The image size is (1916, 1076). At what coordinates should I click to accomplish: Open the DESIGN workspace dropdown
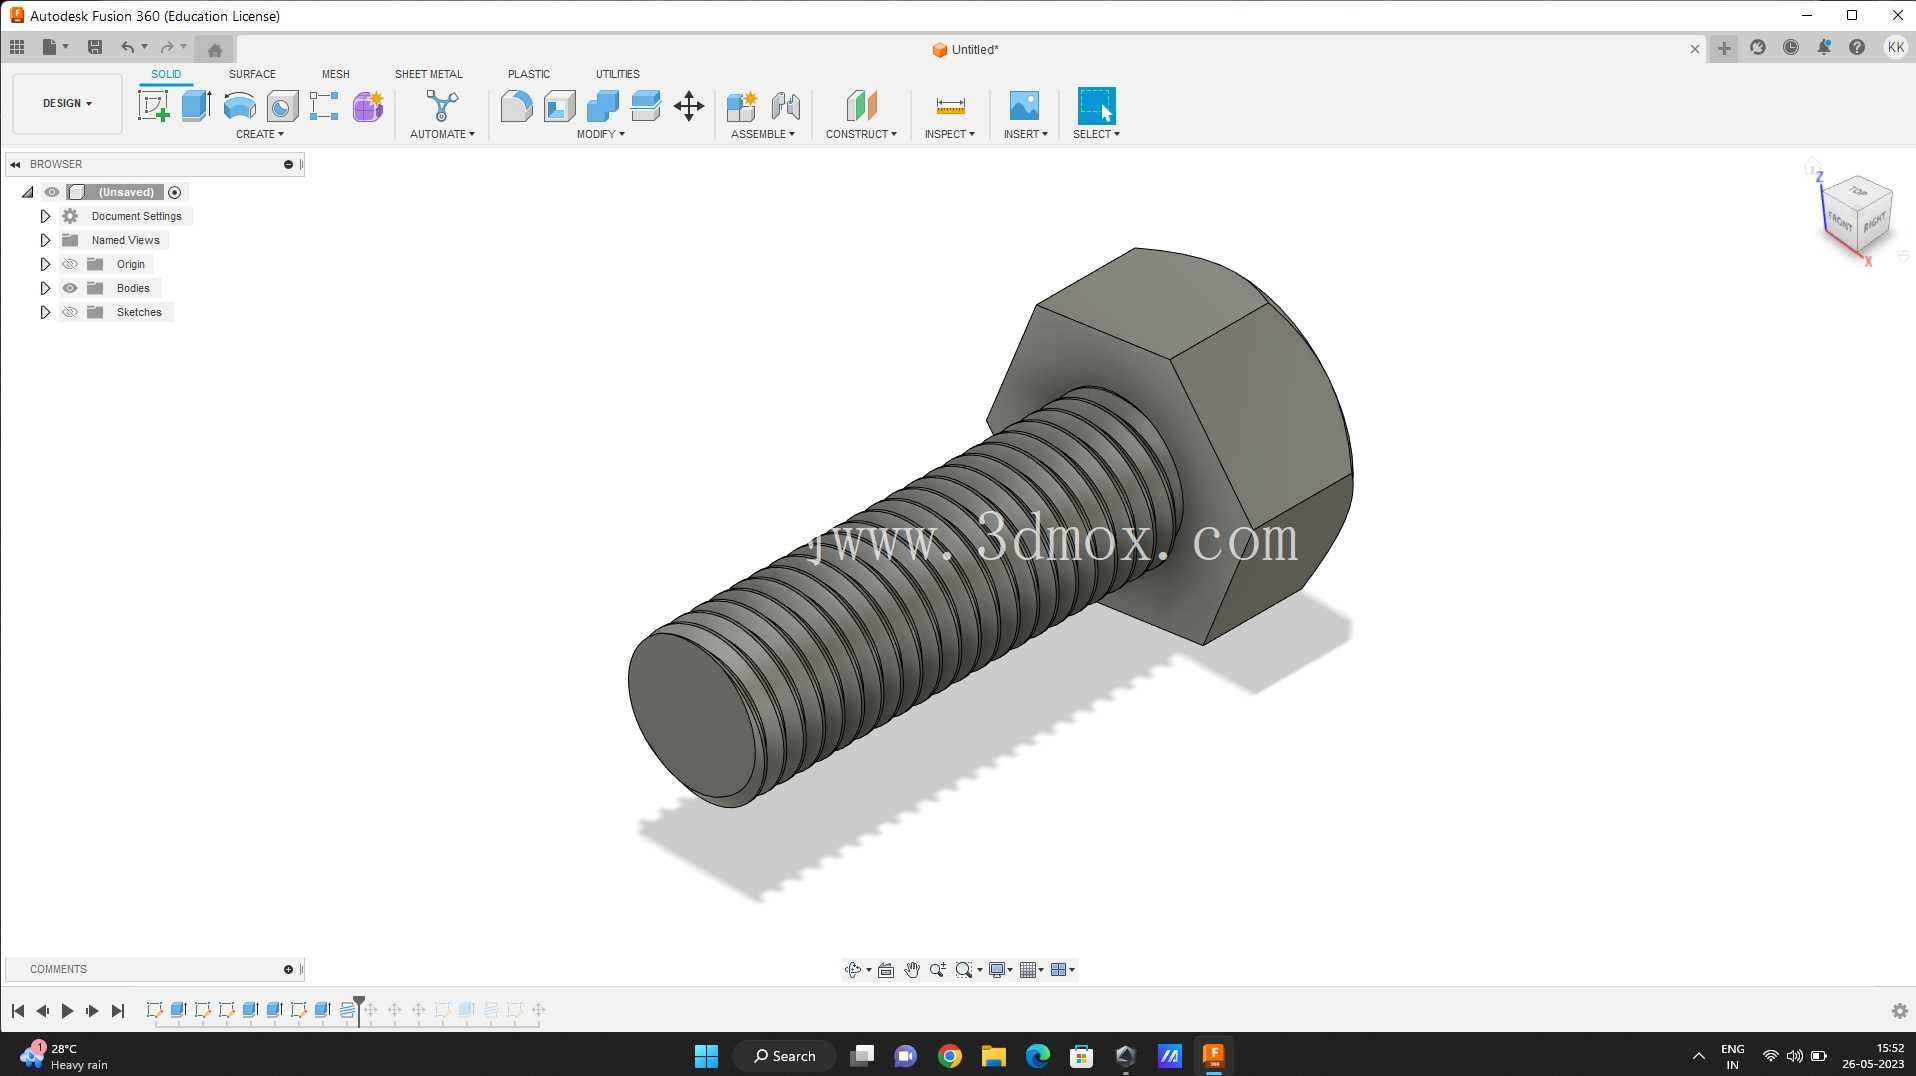coord(67,103)
